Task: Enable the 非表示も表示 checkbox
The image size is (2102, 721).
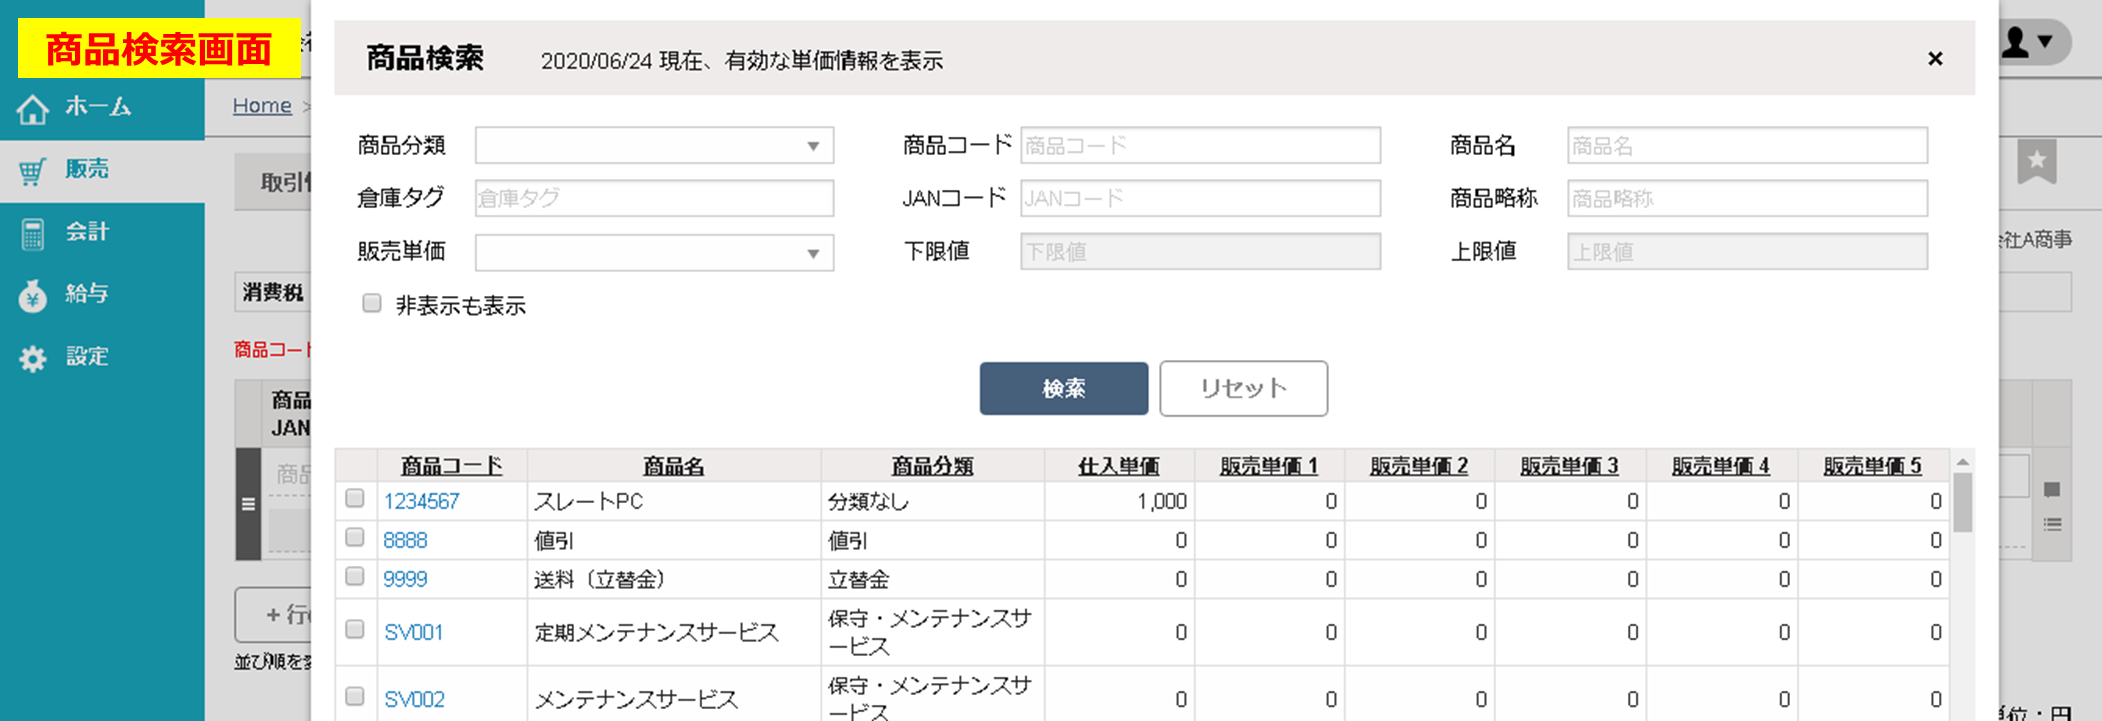Action: [372, 304]
